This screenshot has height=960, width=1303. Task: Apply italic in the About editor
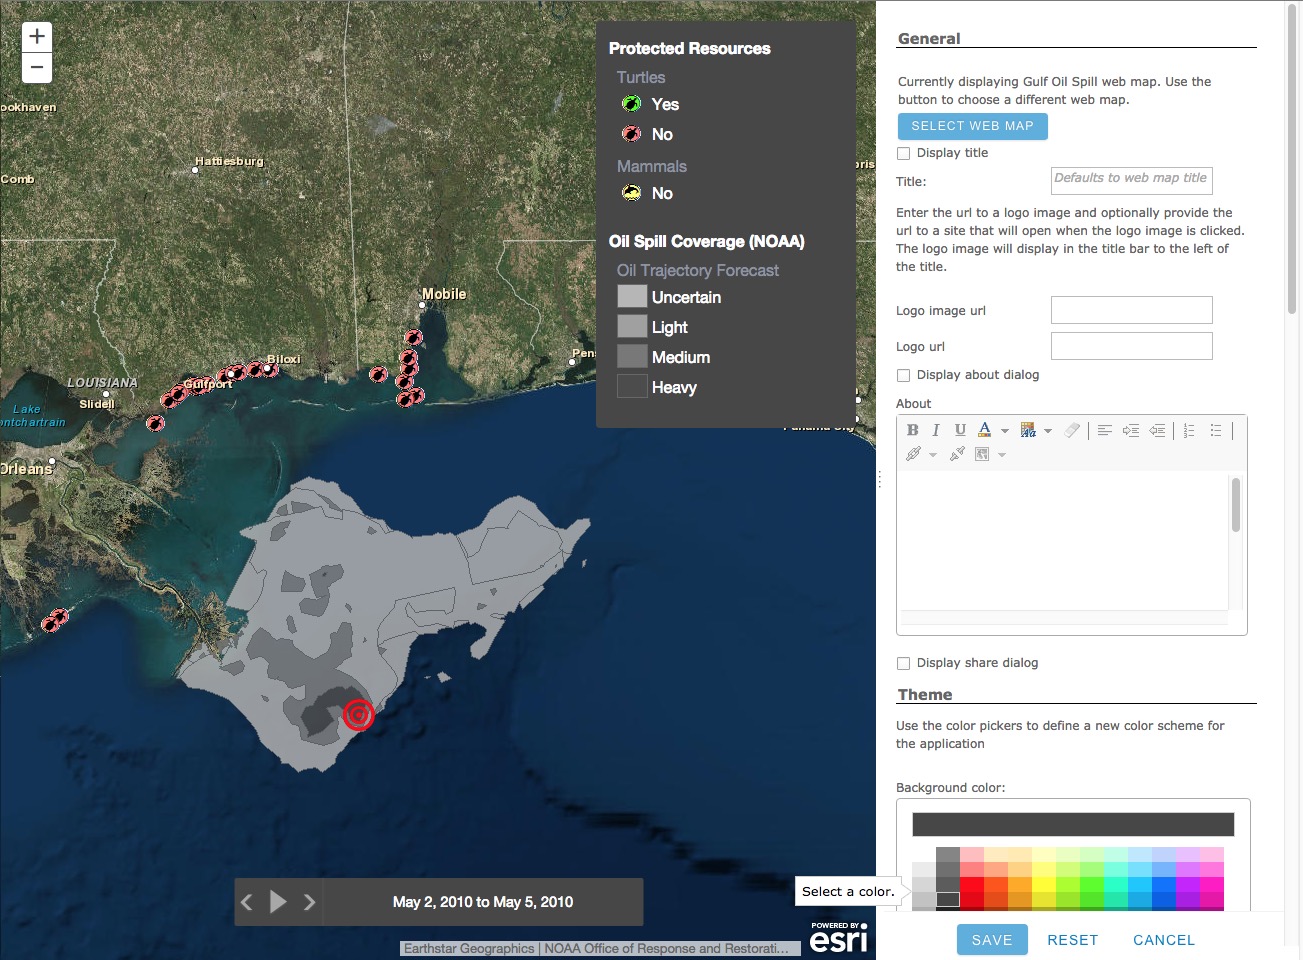click(x=936, y=430)
